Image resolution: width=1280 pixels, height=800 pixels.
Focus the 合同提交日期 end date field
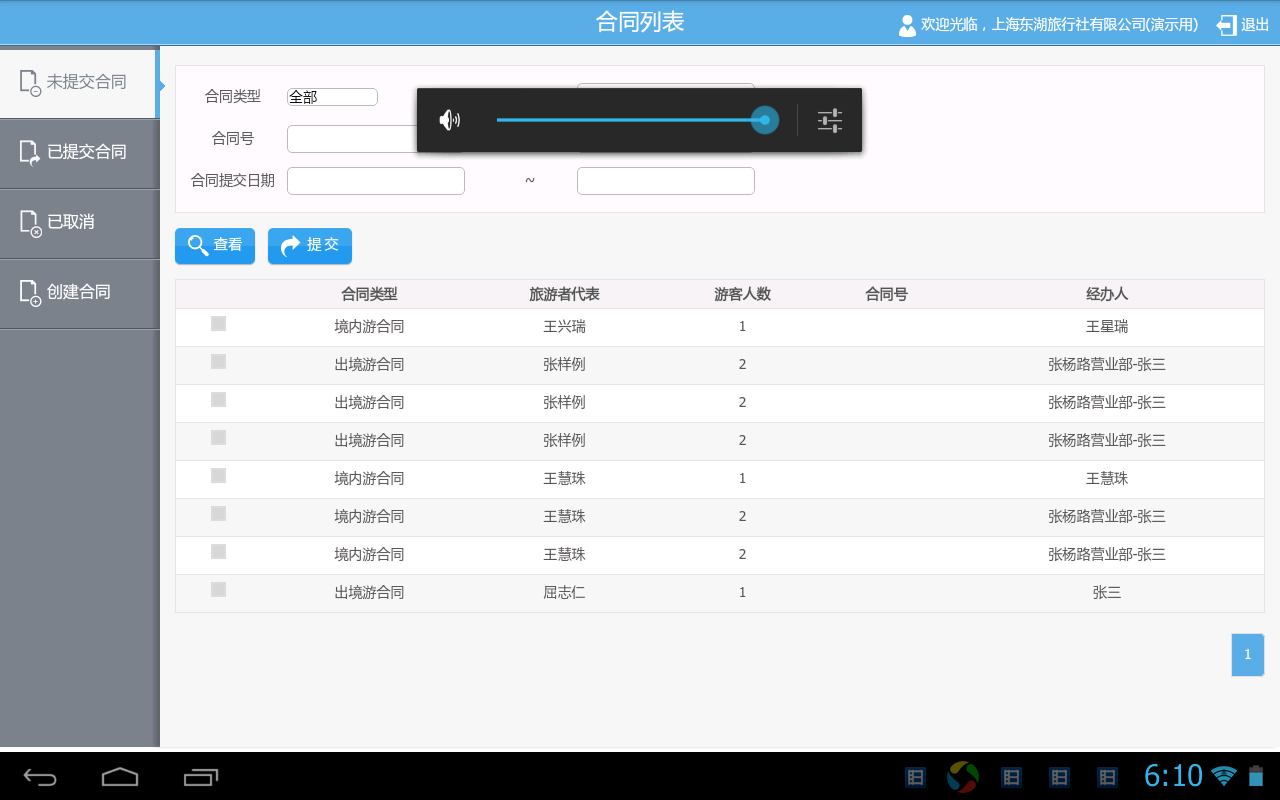pyautogui.click(x=666, y=181)
